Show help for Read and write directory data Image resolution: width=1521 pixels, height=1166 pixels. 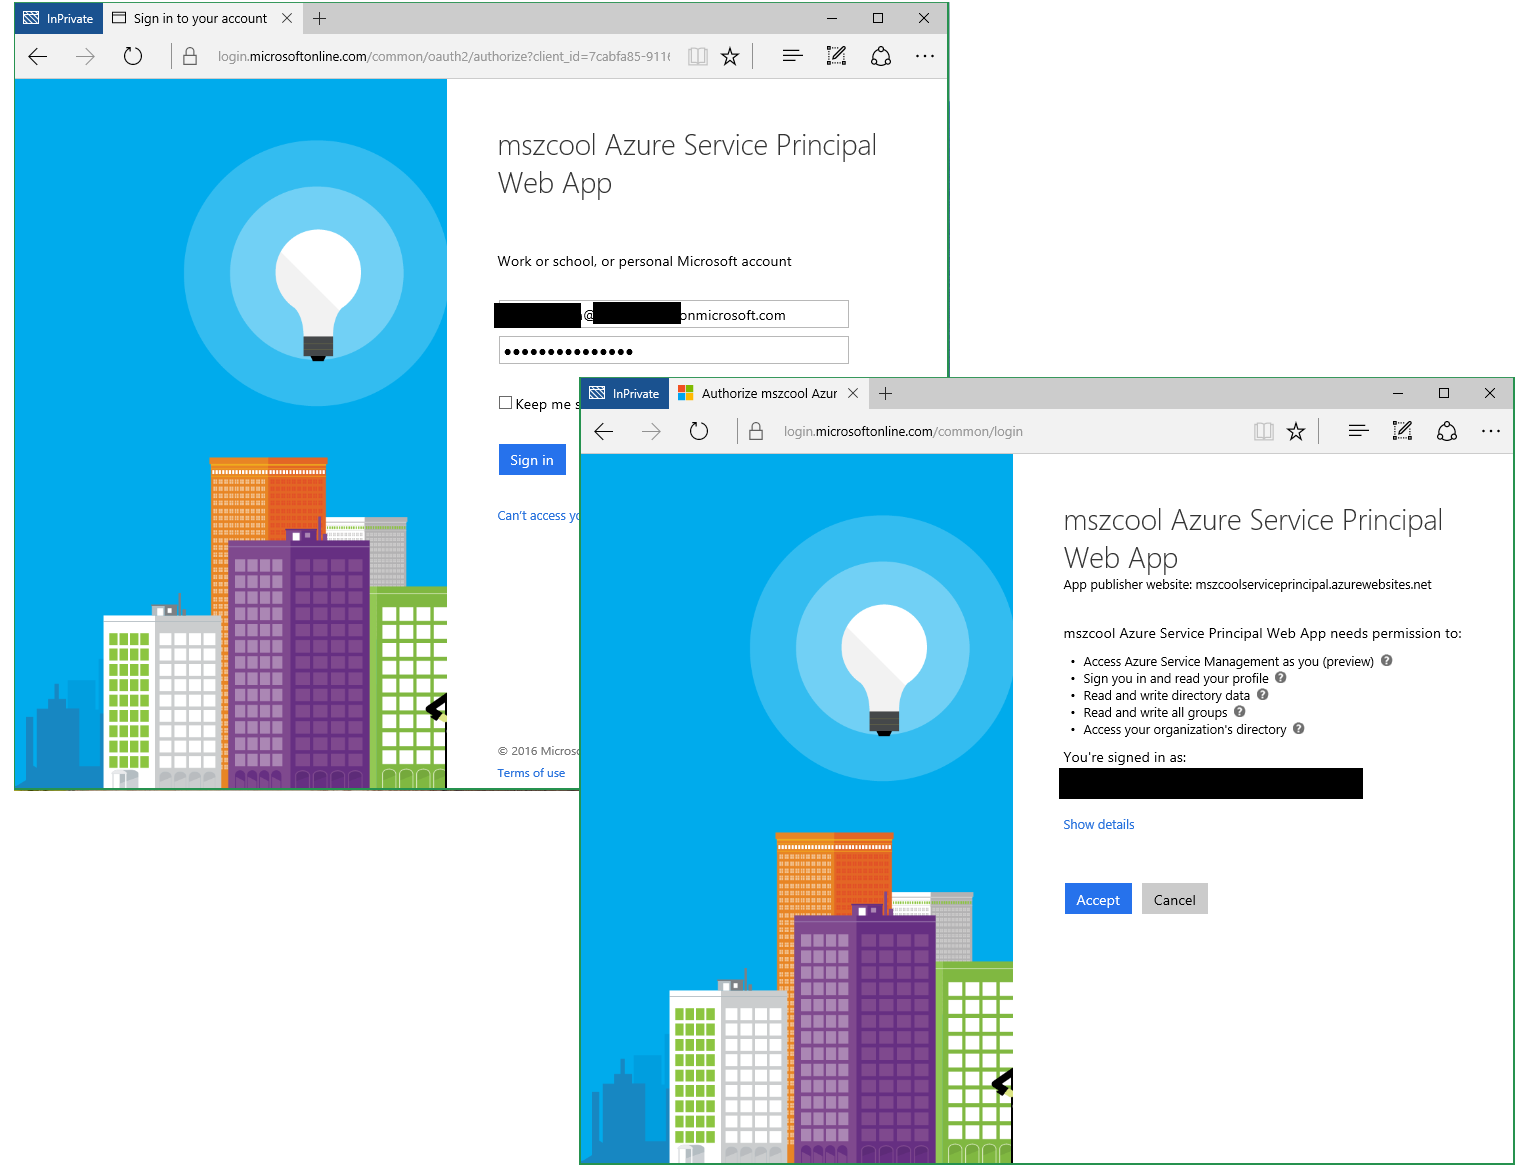1263,695
